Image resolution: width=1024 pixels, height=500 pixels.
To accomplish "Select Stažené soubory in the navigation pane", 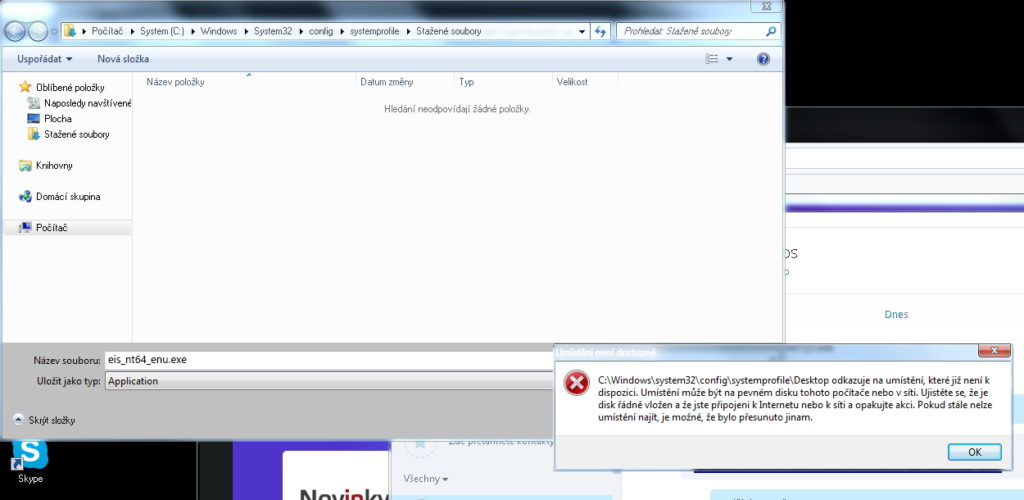I will tap(68, 134).
